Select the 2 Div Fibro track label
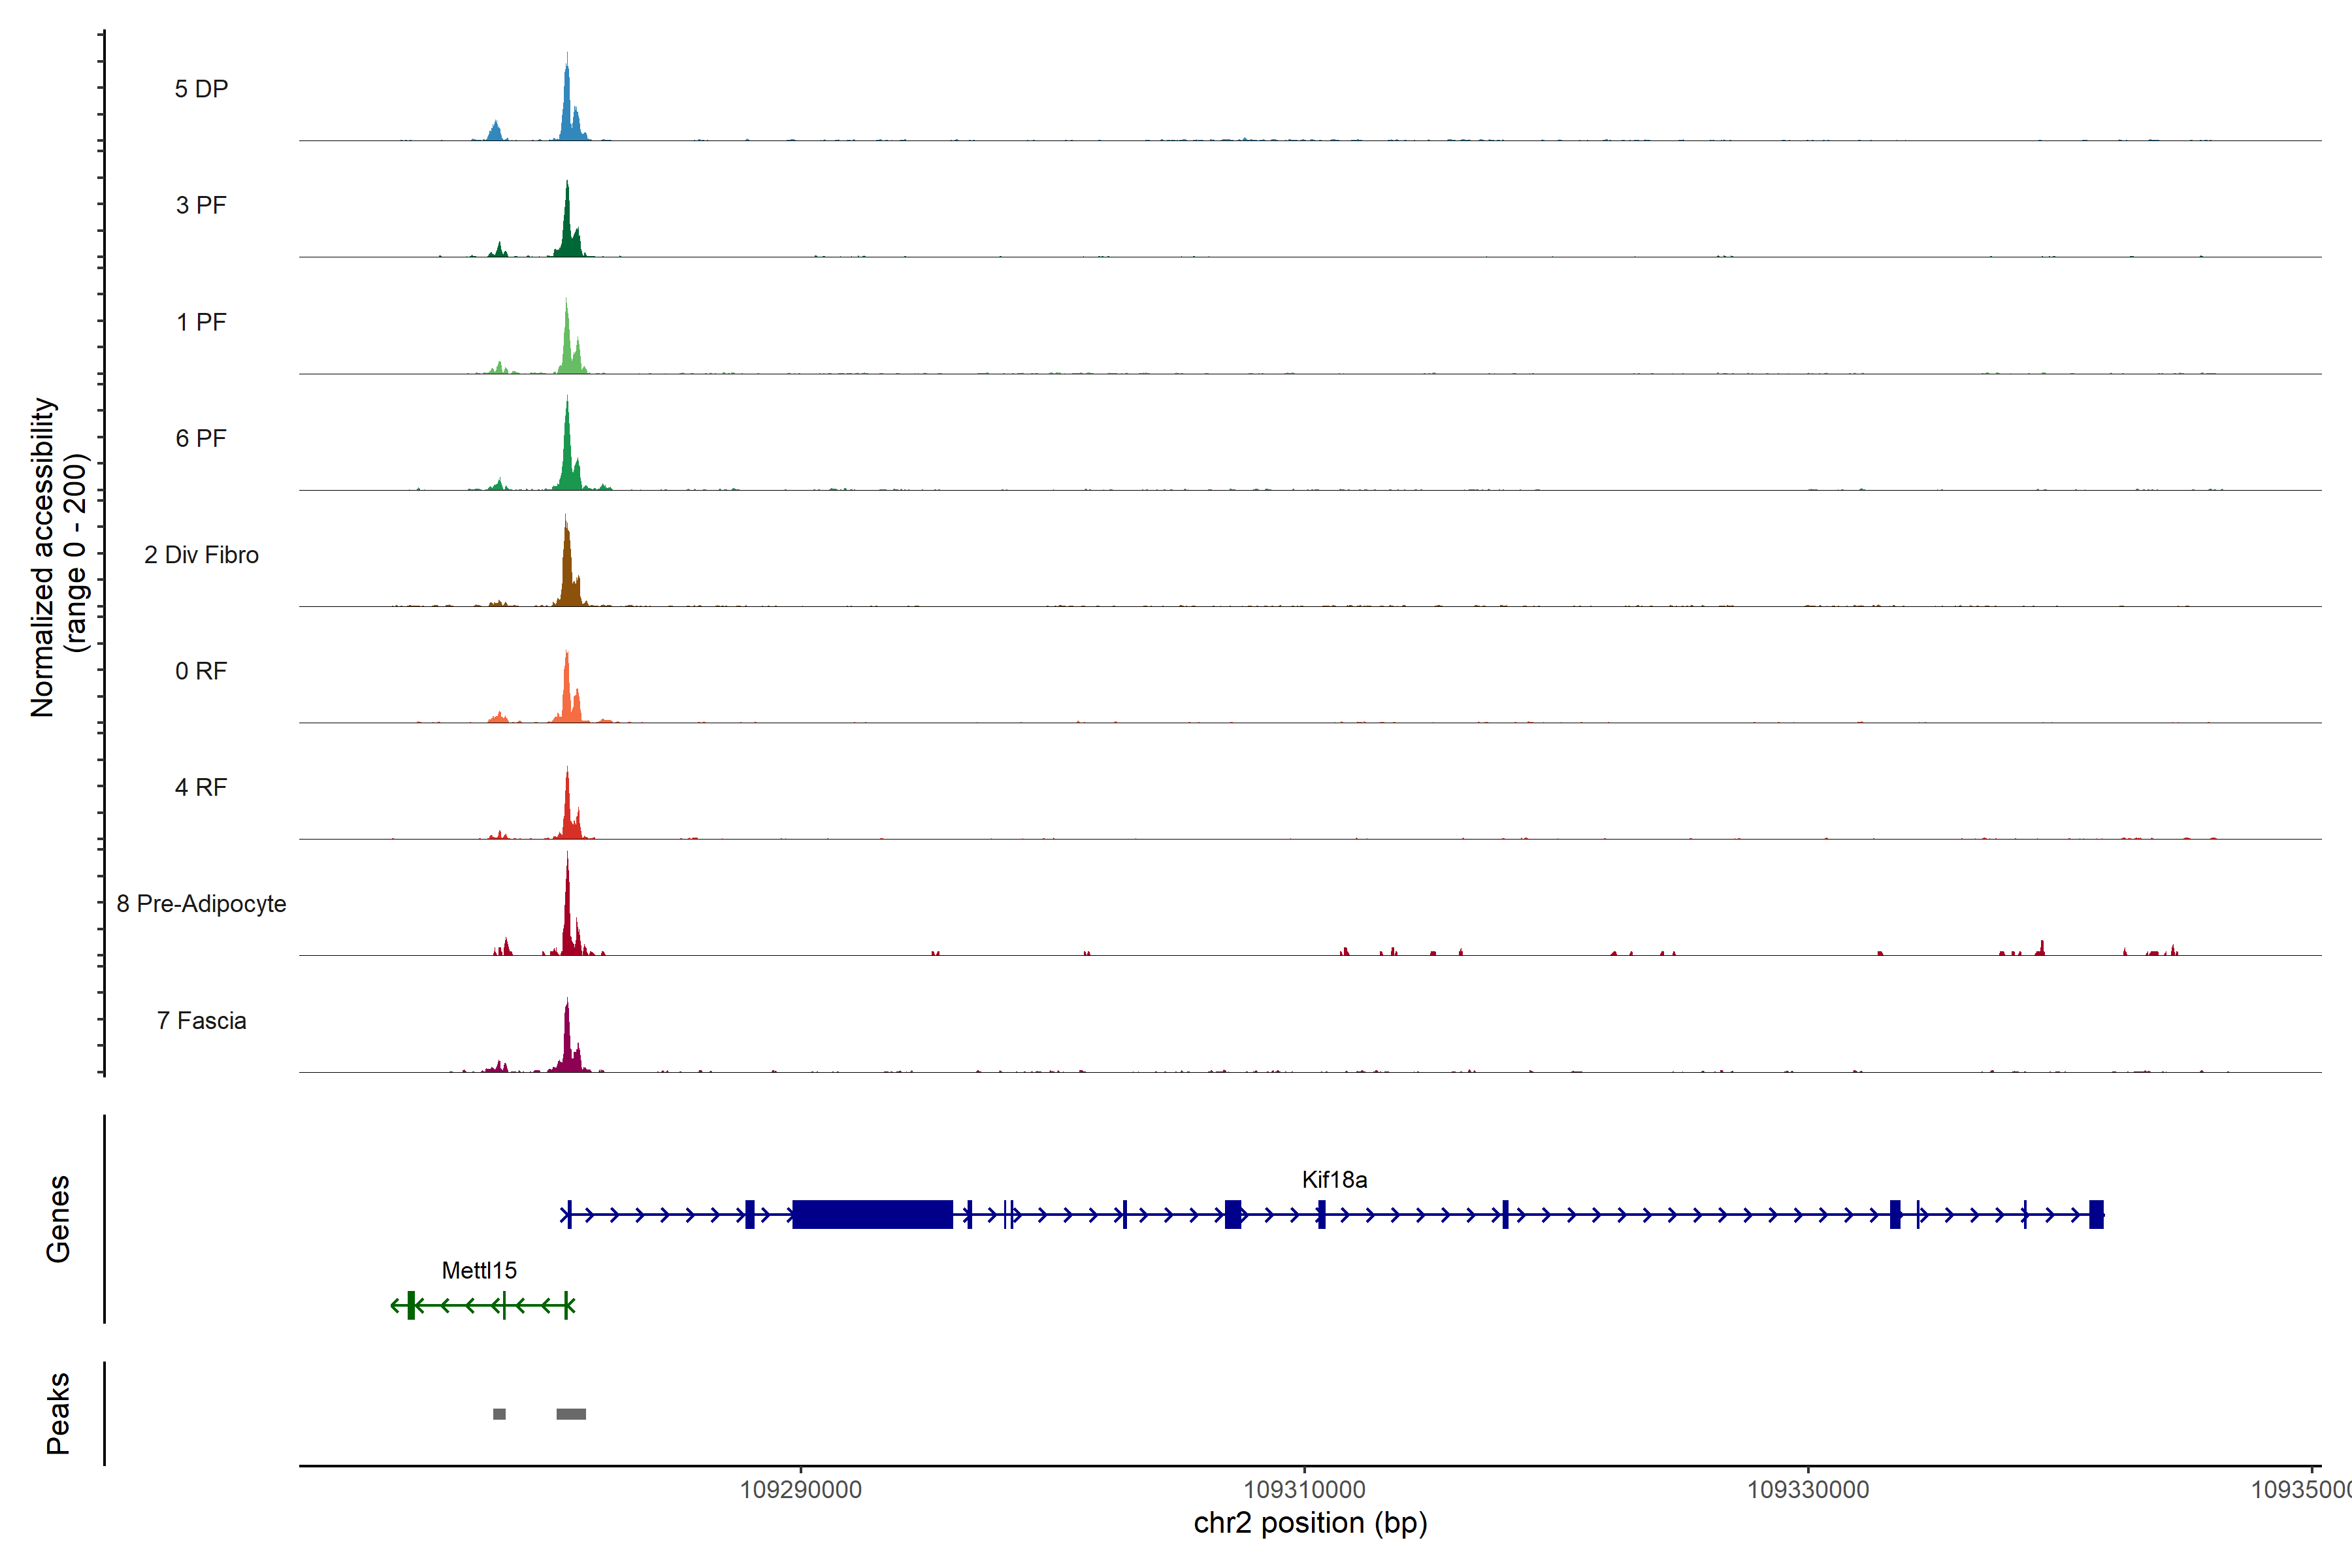2352x1568 pixels. coord(201,555)
